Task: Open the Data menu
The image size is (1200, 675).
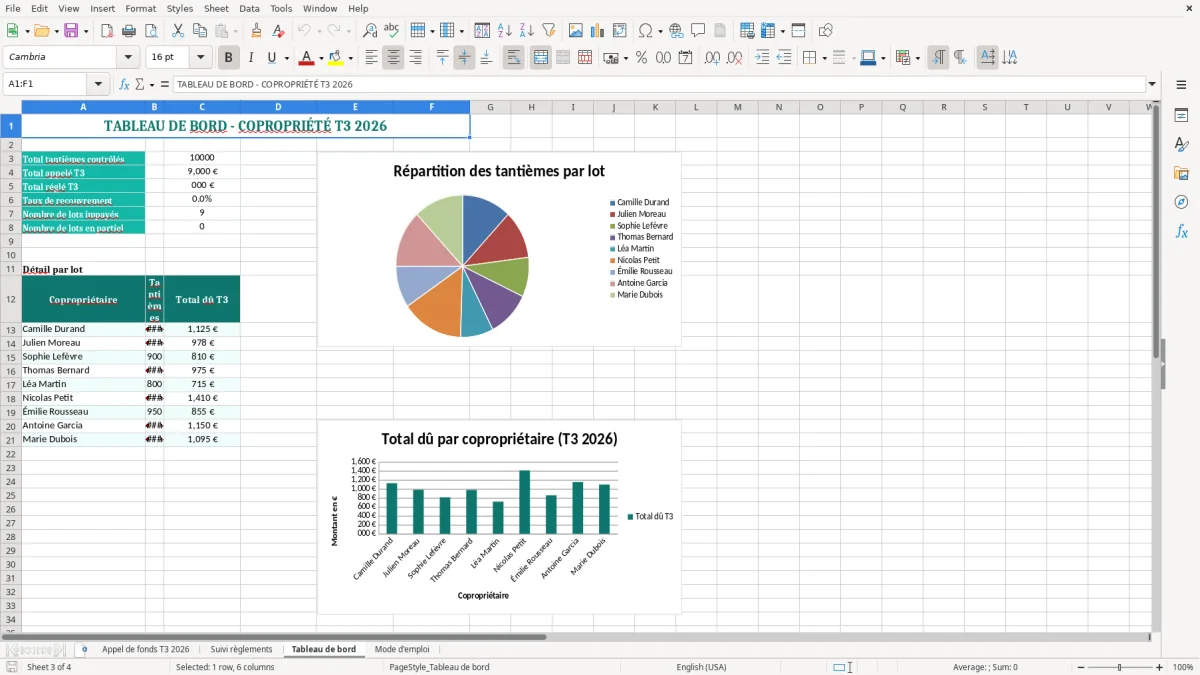Action: [249, 8]
